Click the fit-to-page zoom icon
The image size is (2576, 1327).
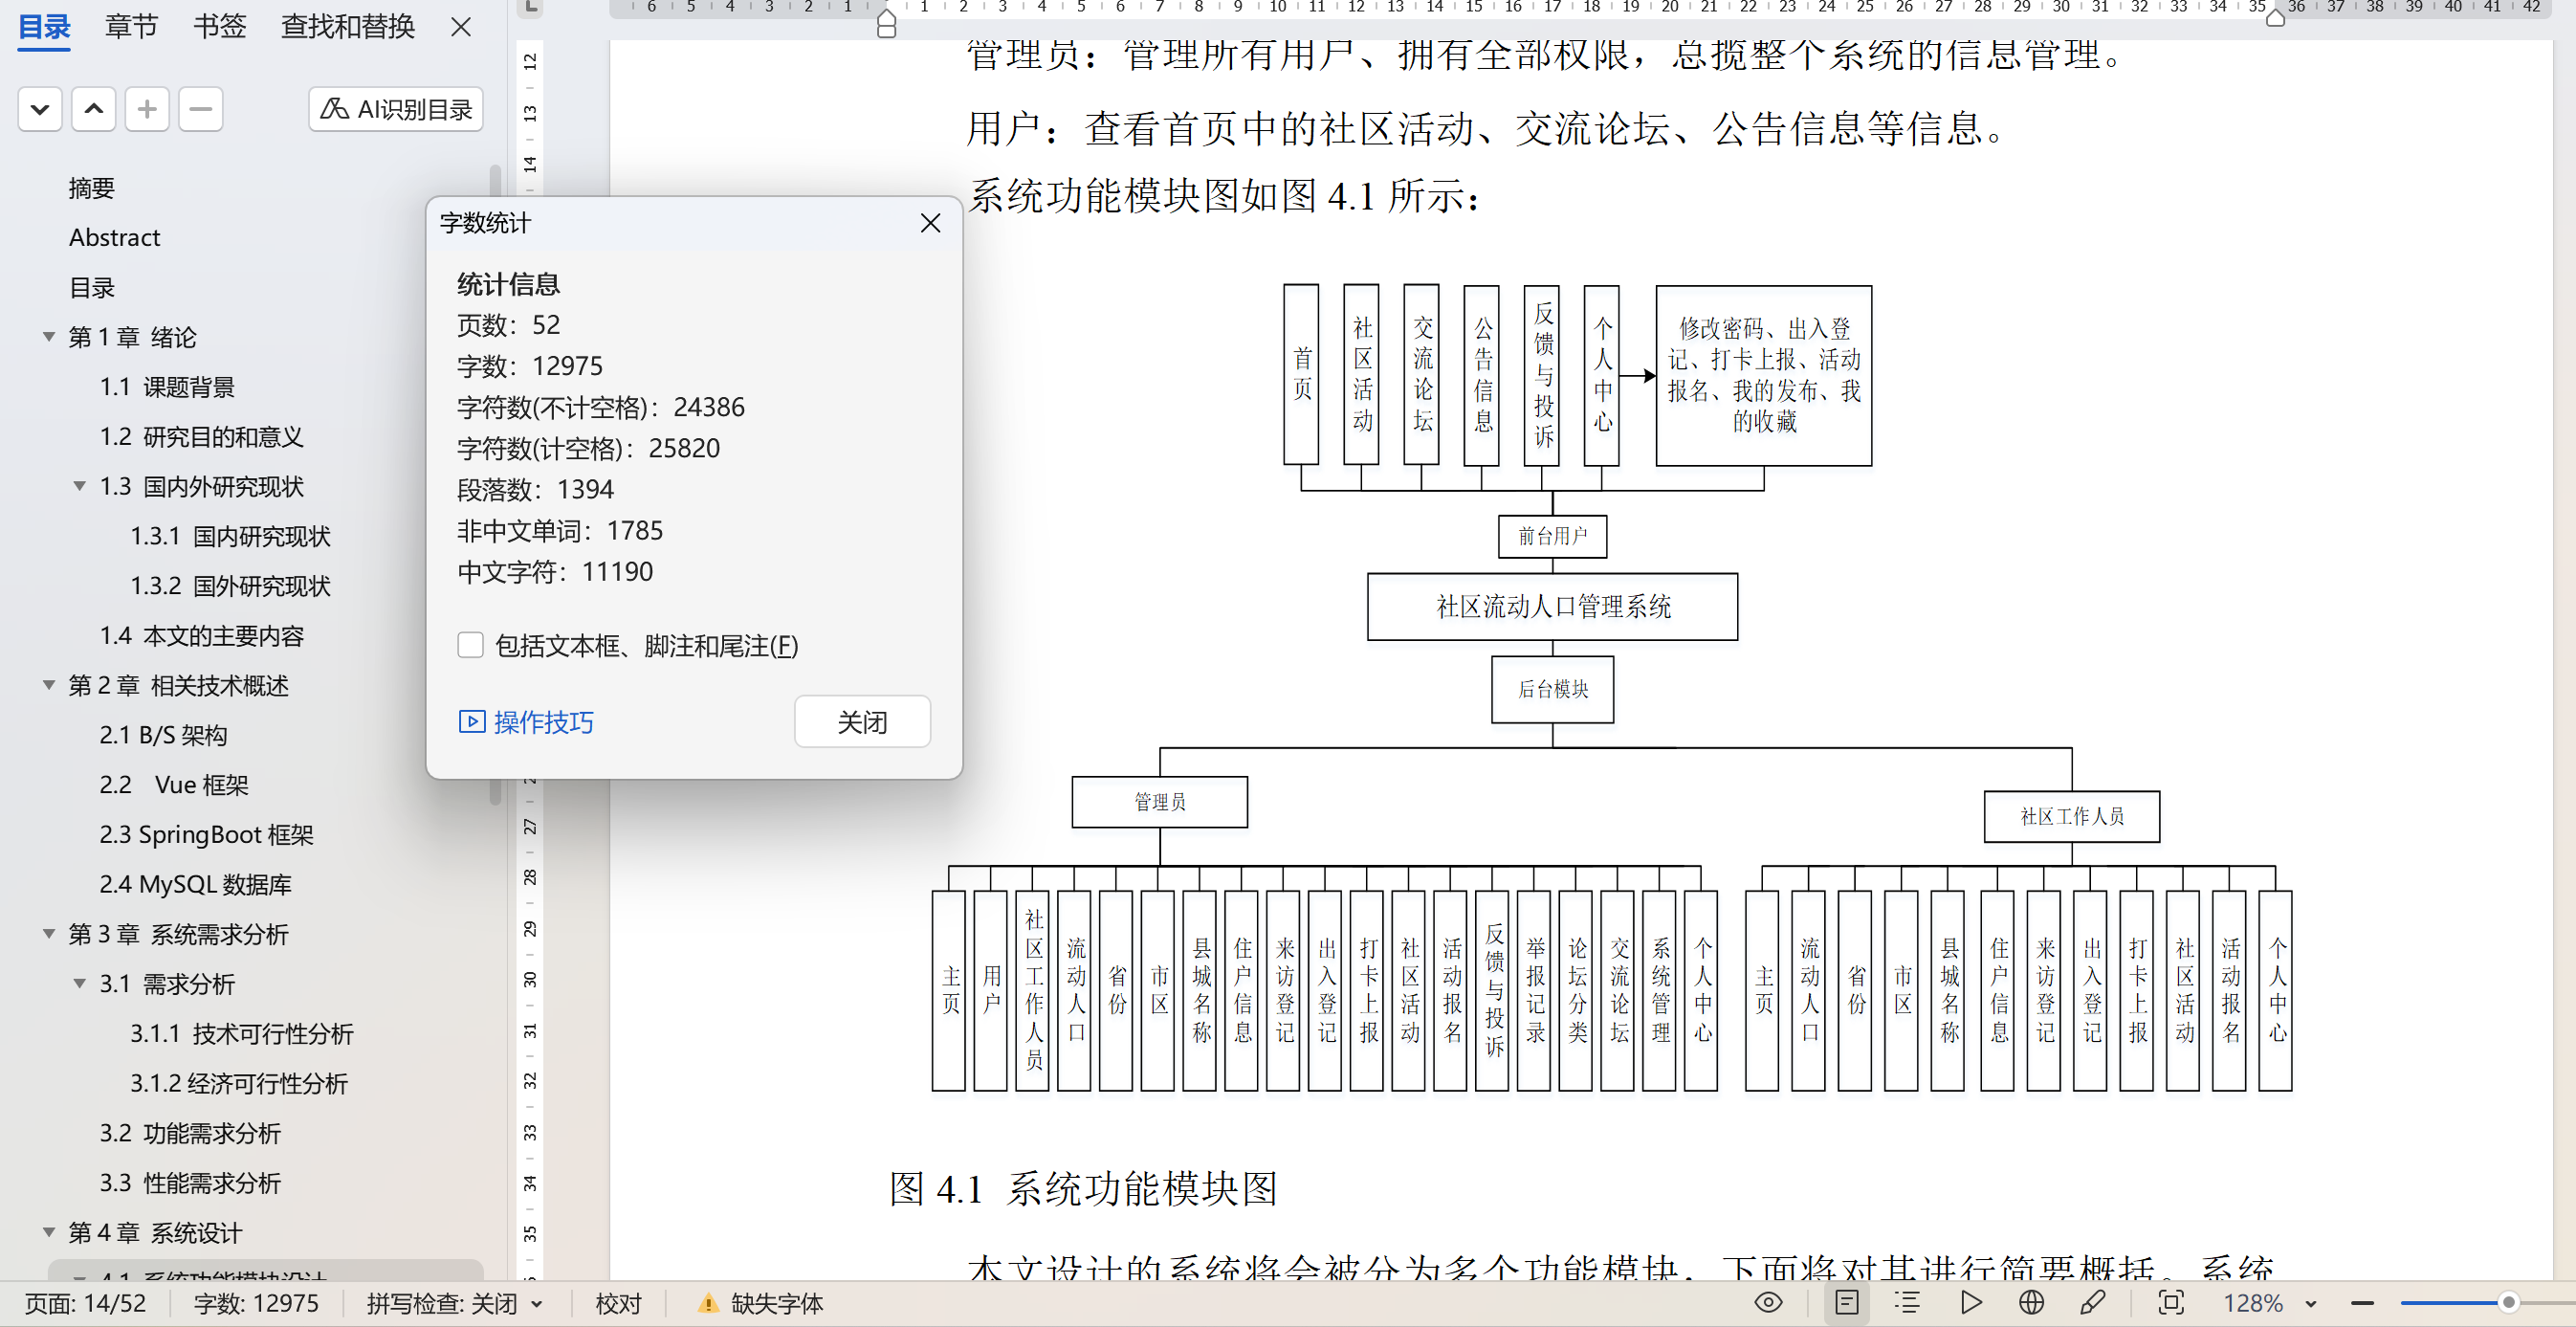click(x=2171, y=1302)
